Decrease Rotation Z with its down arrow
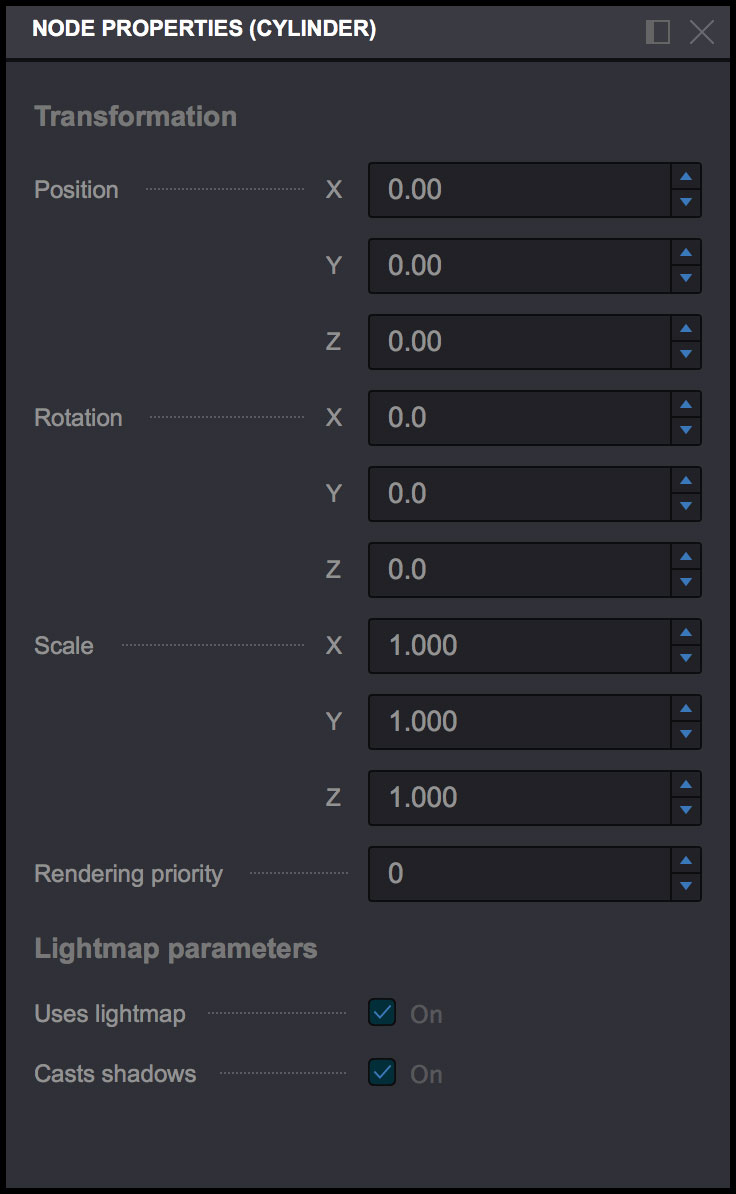736x1194 pixels. (686, 582)
